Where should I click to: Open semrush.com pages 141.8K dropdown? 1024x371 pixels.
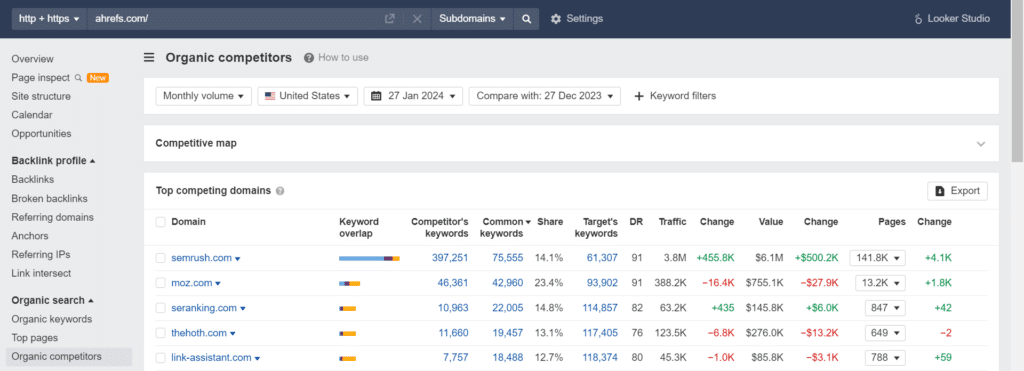coord(878,258)
